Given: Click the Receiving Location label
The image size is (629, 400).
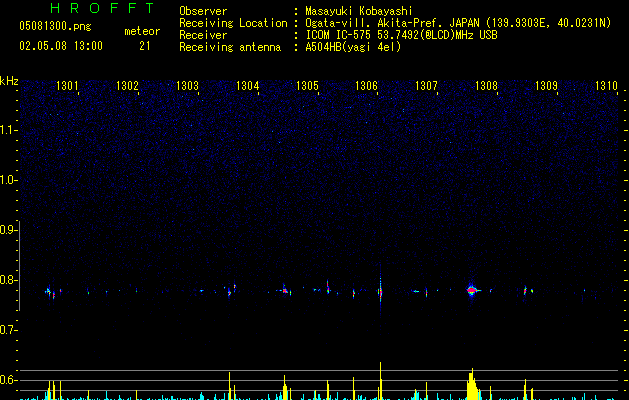Looking at the screenshot, I should click(233, 23).
